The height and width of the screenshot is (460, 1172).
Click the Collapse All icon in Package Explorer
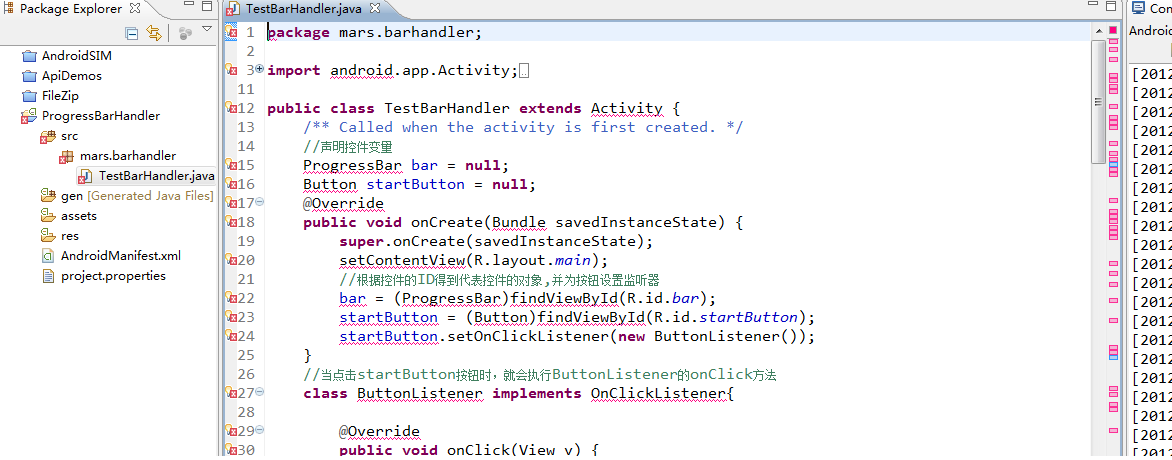click(132, 33)
